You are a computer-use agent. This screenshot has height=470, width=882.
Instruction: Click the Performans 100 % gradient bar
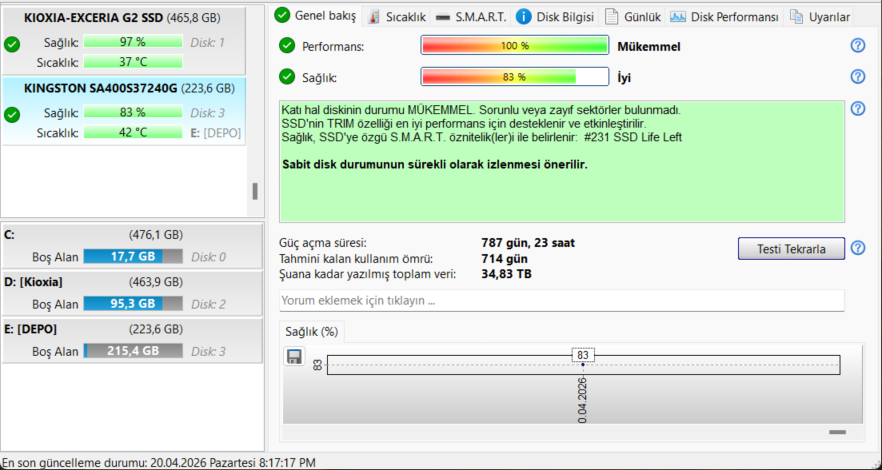pos(515,46)
